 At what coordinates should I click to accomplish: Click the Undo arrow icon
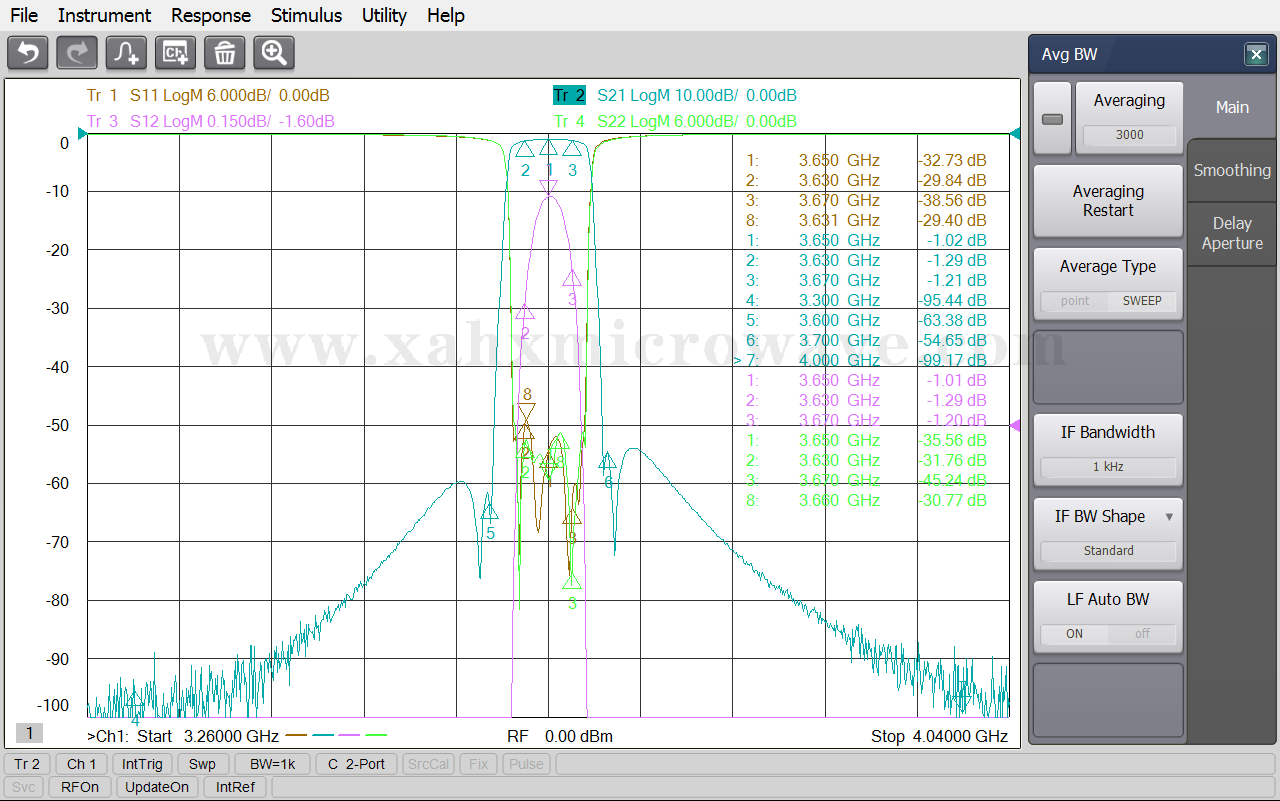click(28, 53)
